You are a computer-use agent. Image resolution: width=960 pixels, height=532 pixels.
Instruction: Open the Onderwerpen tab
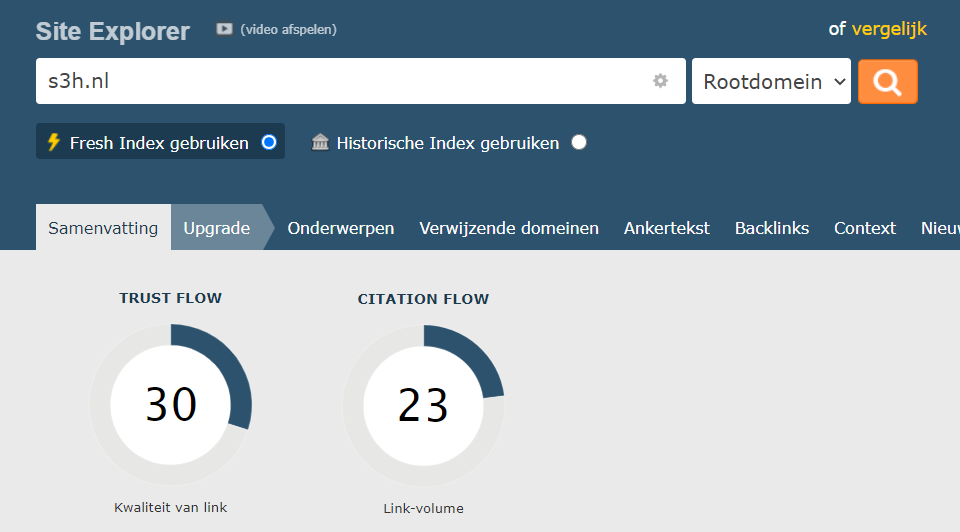tap(340, 228)
